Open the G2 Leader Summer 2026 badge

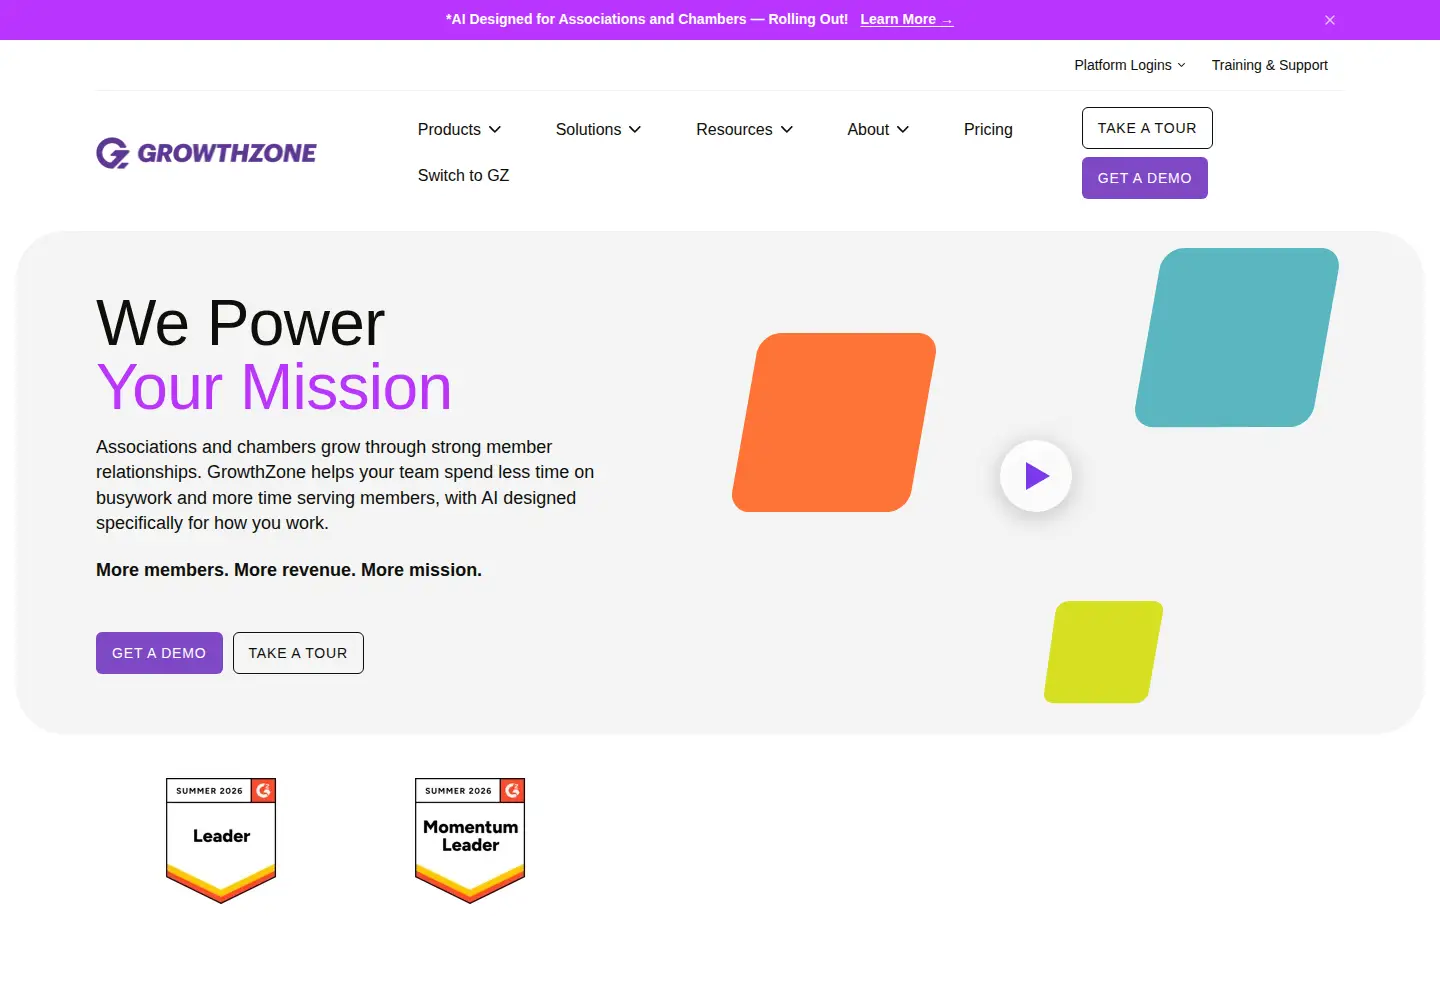[x=221, y=840]
